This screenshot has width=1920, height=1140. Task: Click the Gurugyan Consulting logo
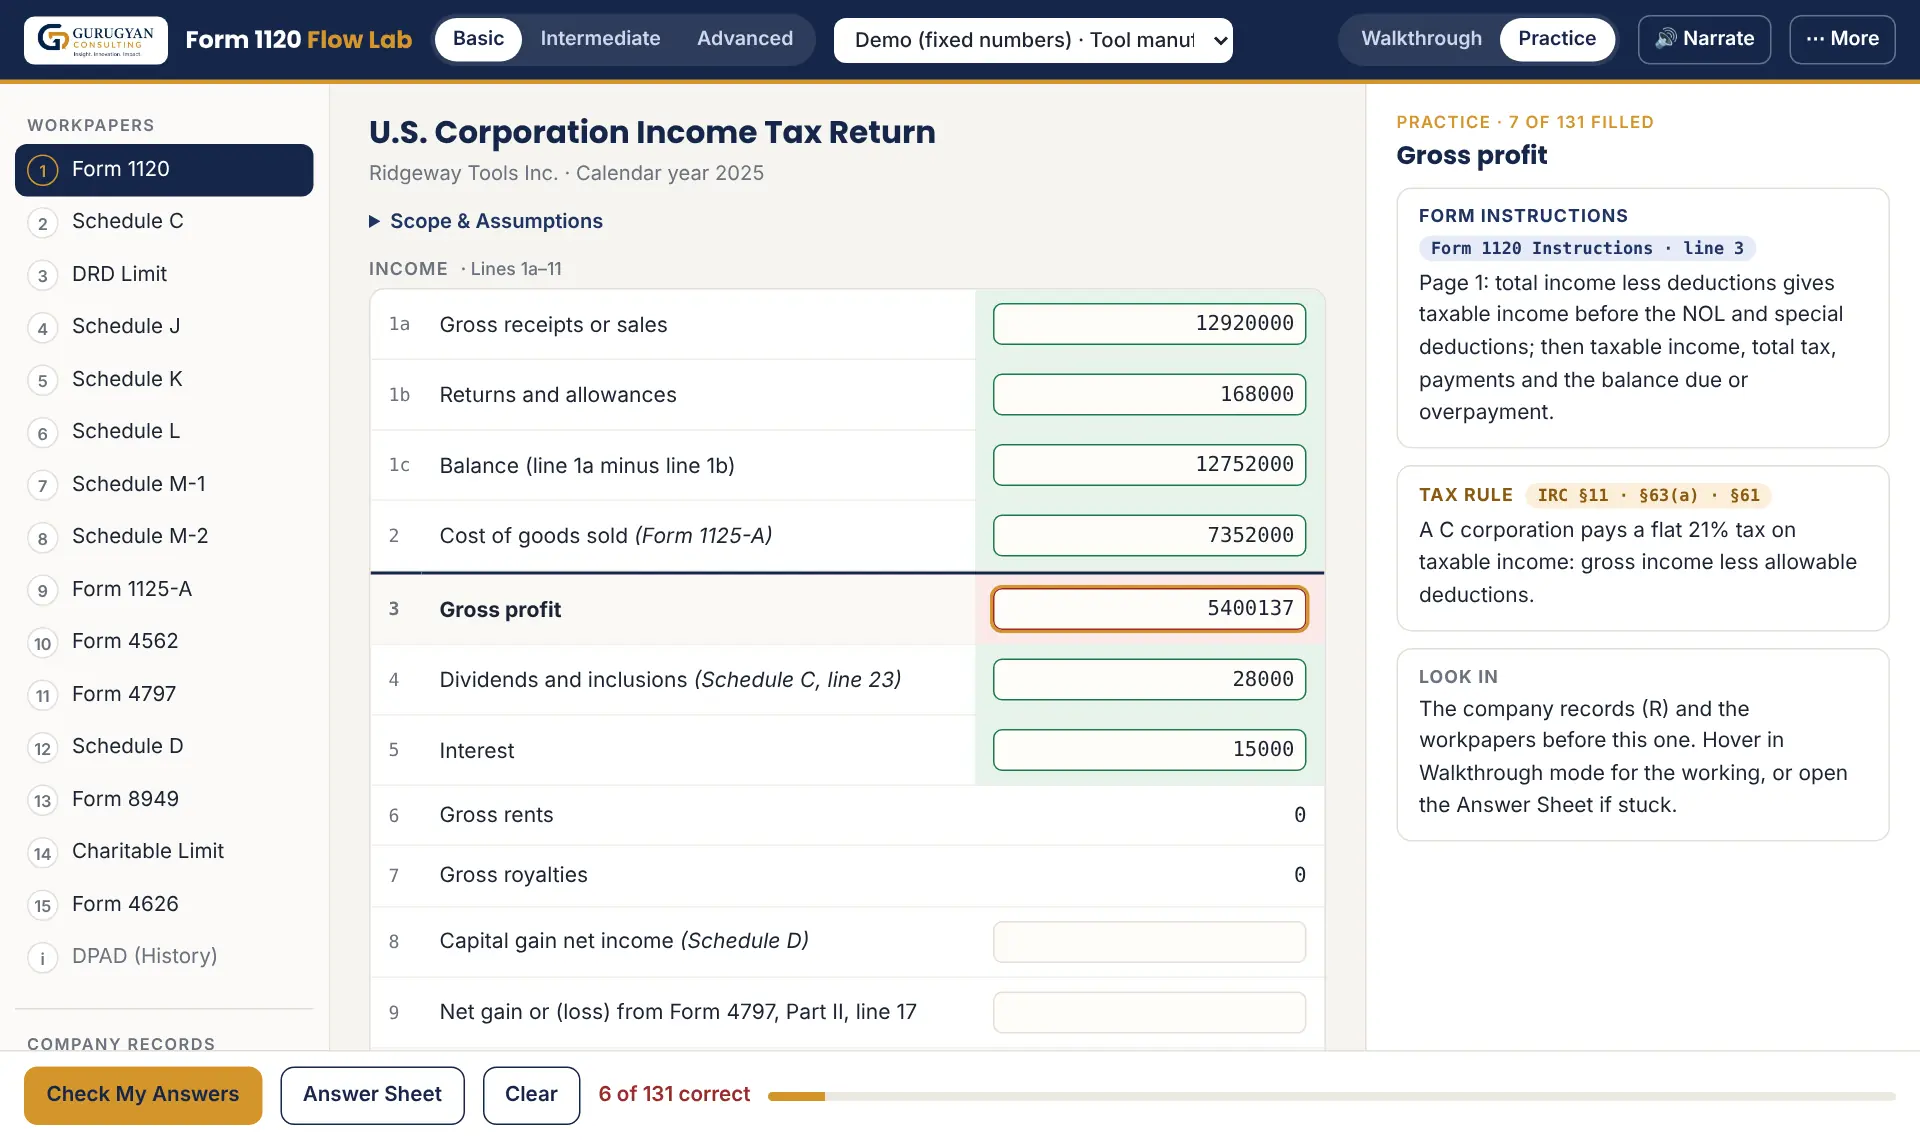96,40
